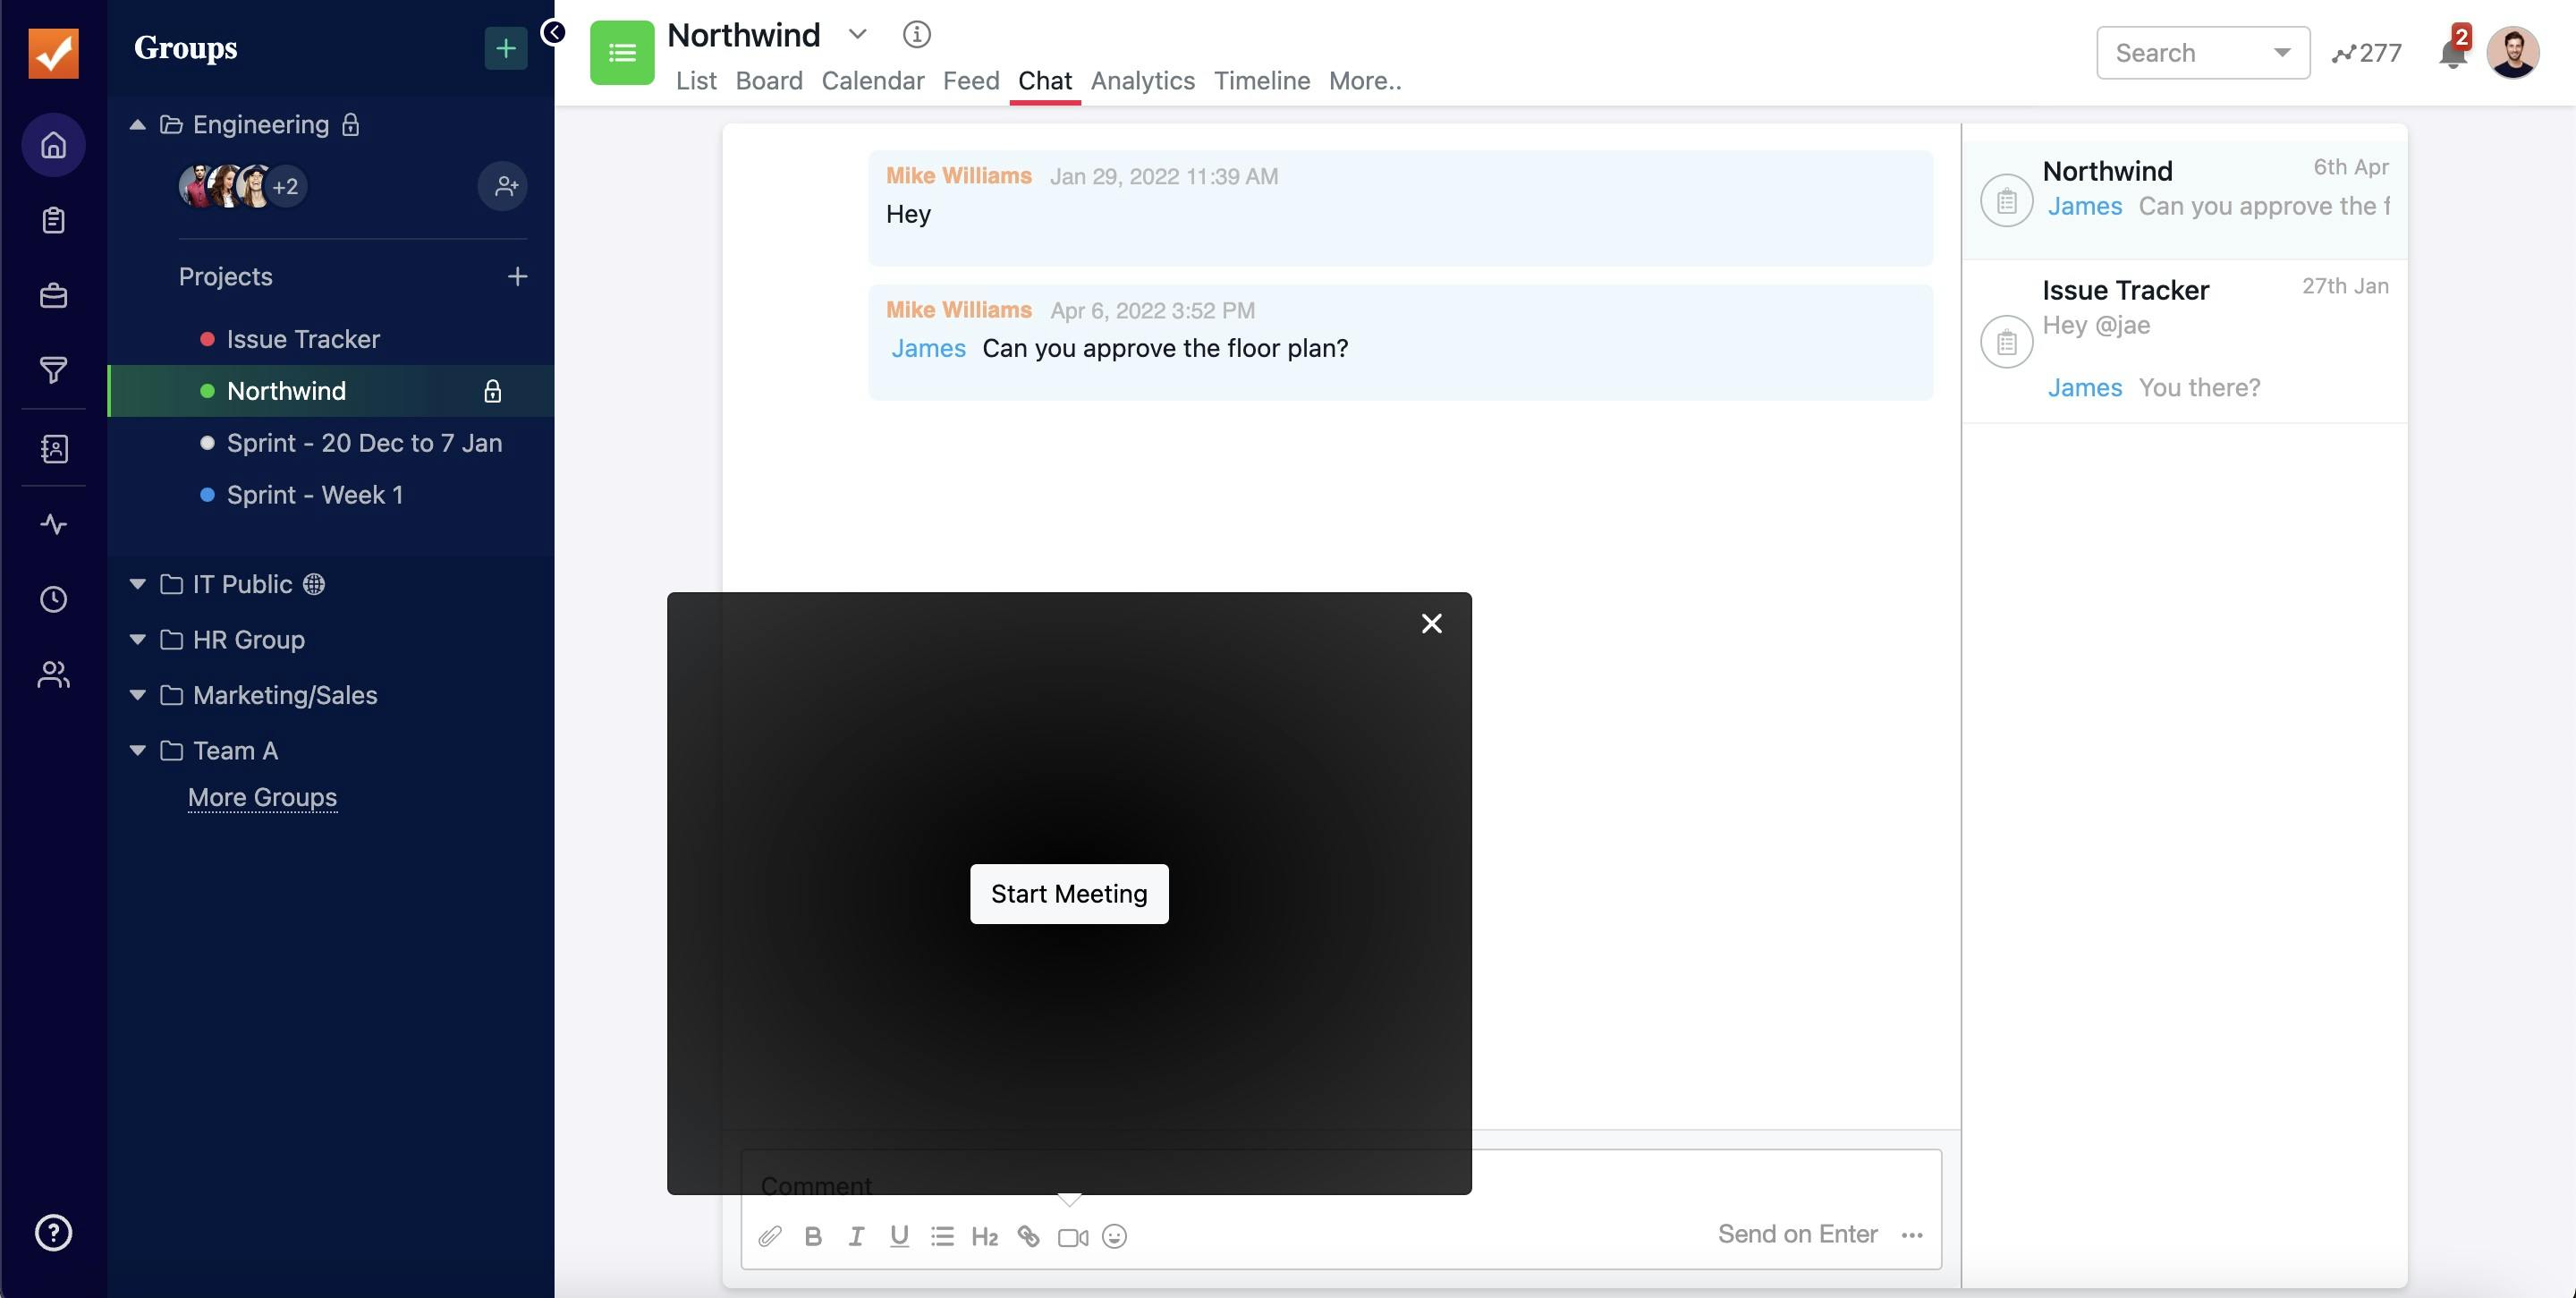Click the Start Meeting button
The width and height of the screenshot is (2576, 1298).
point(1068,894)
